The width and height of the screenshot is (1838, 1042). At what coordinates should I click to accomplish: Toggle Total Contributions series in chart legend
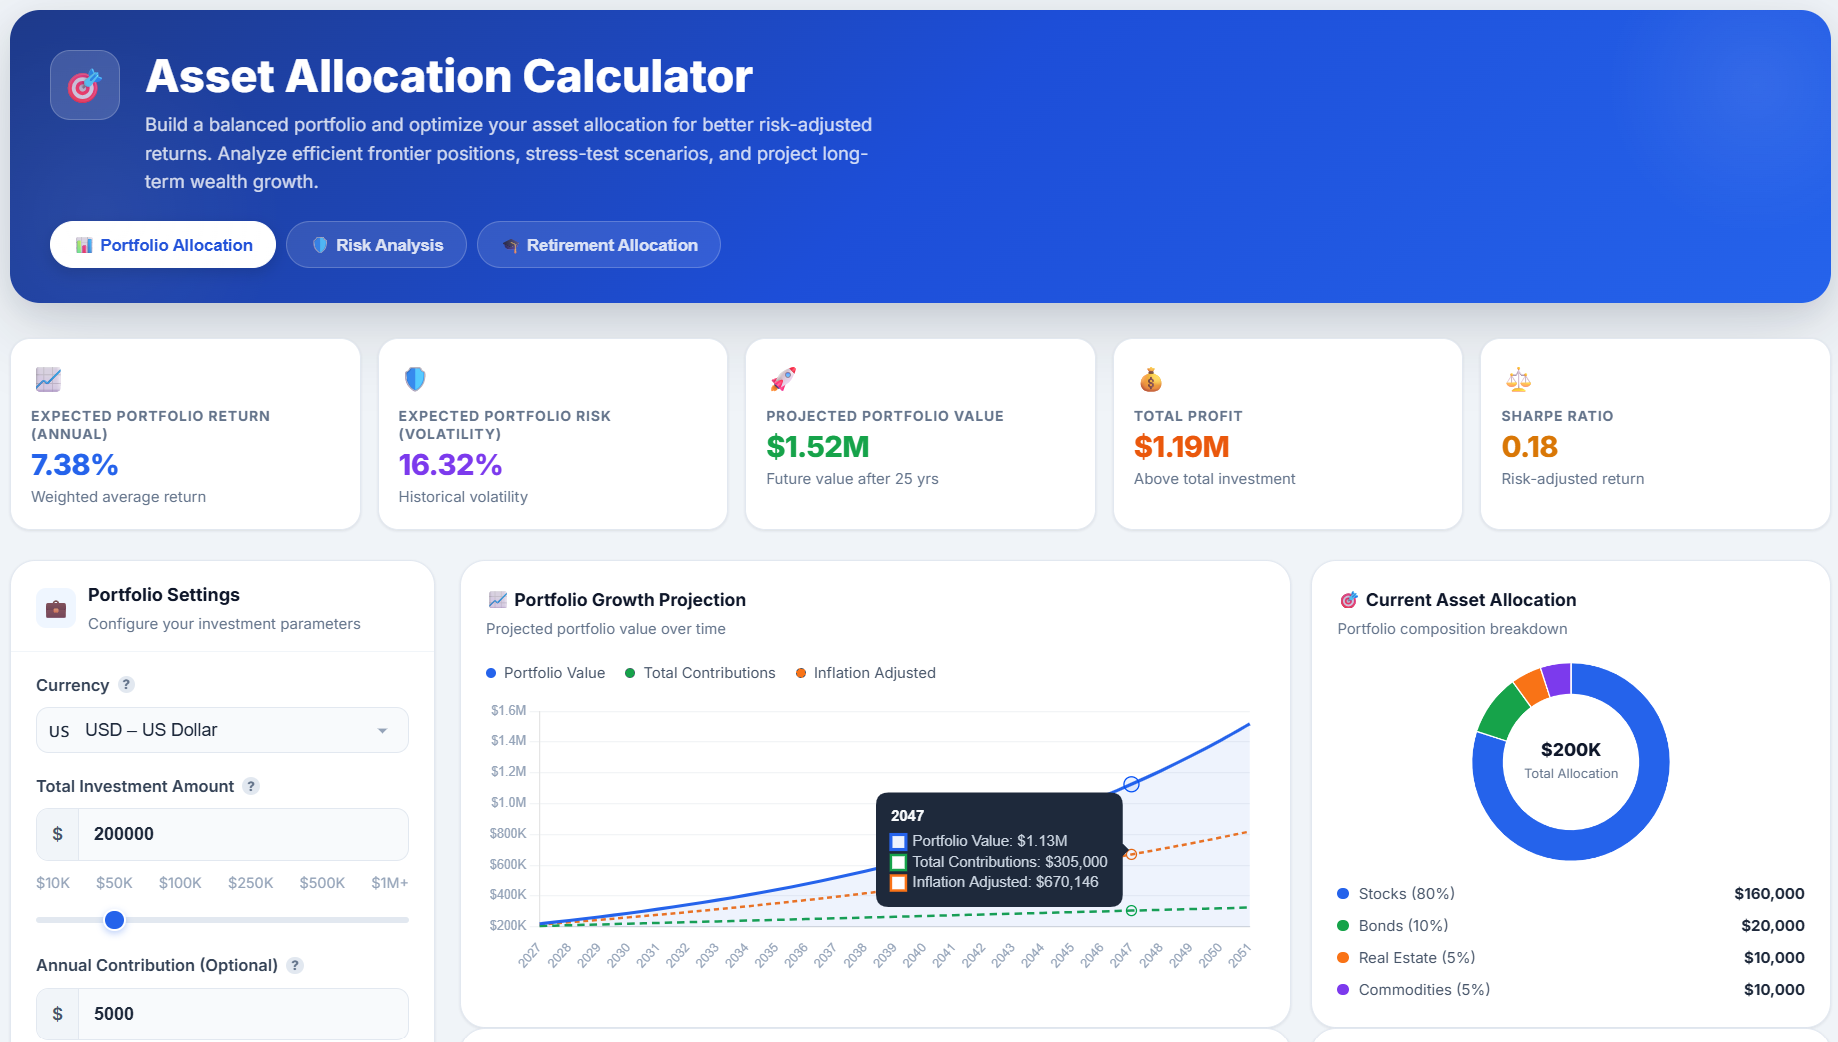click(700, 673)
